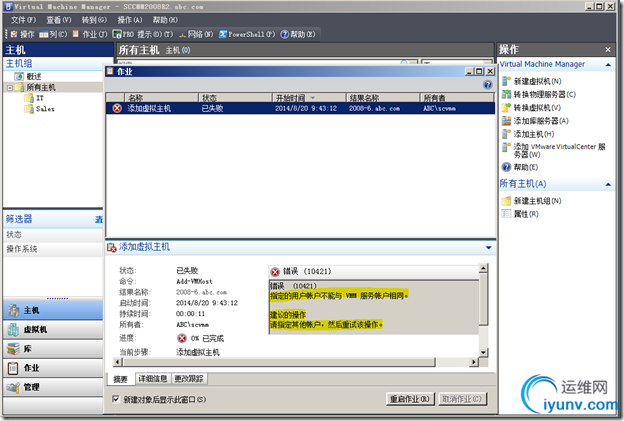Select the 所有主机 tree folder
This screenshot has width=624, height=421.
tap(36, 88)
